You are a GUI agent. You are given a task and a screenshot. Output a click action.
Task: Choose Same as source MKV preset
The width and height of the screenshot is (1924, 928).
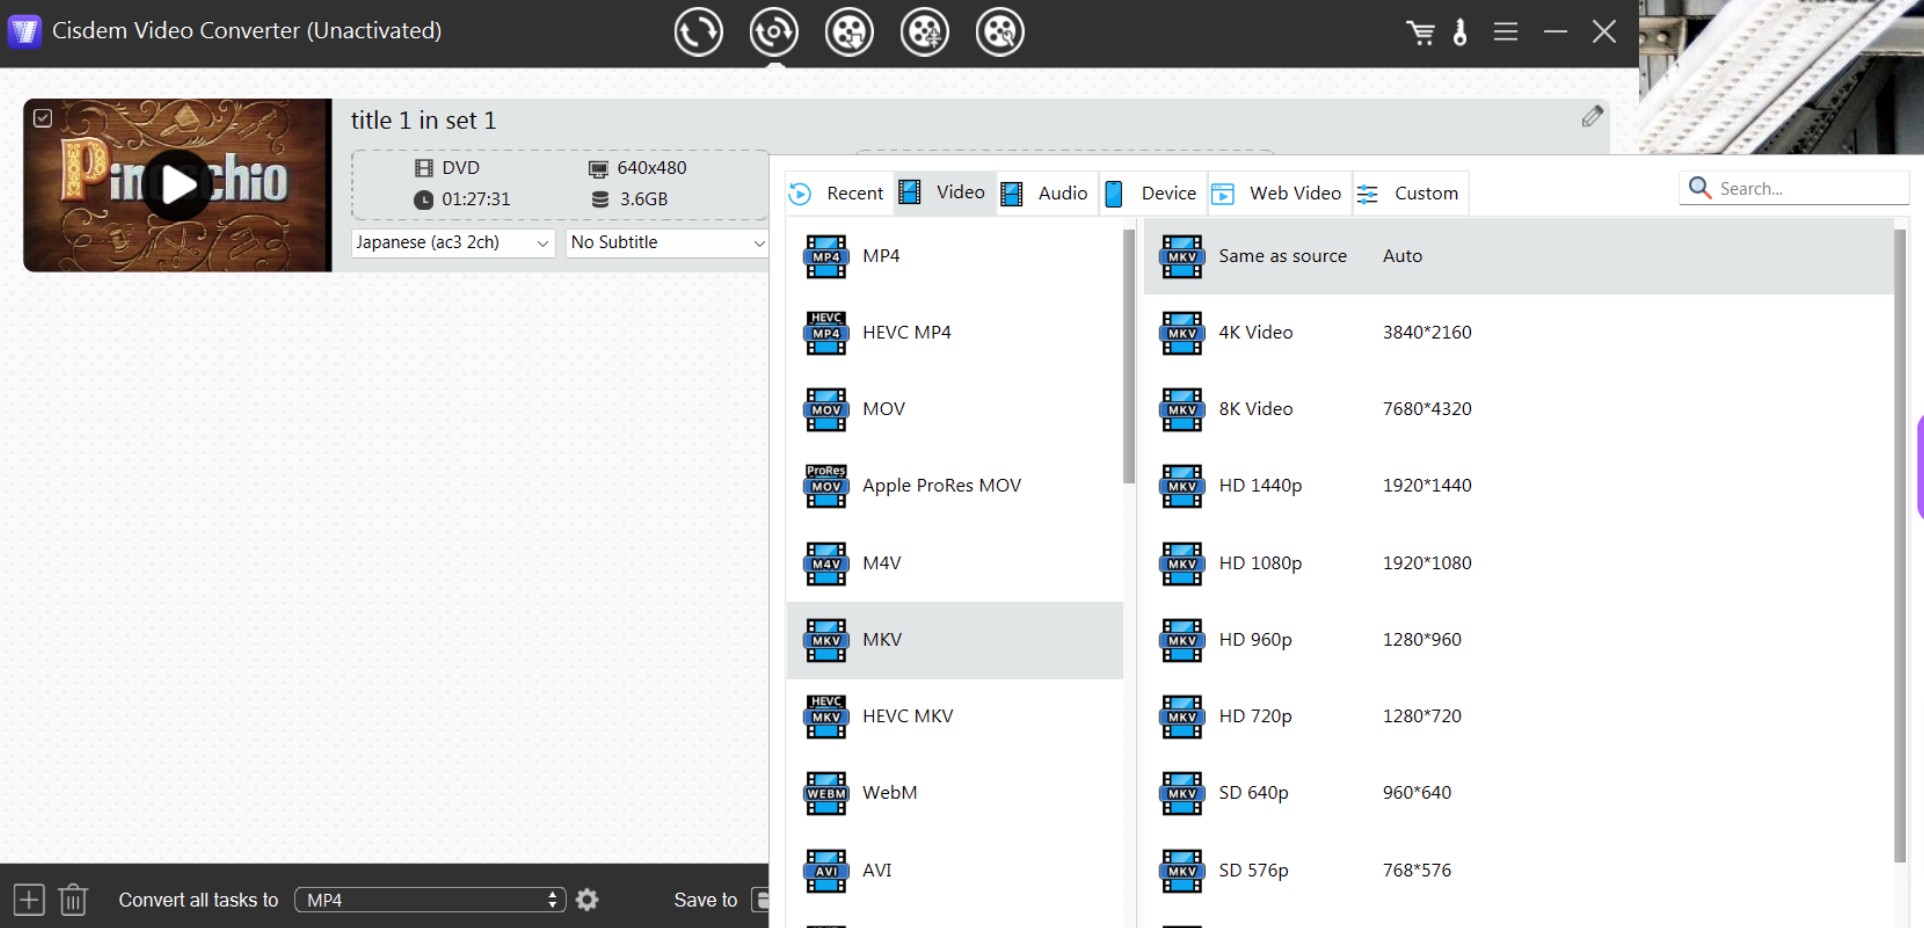coord(1518,256)
